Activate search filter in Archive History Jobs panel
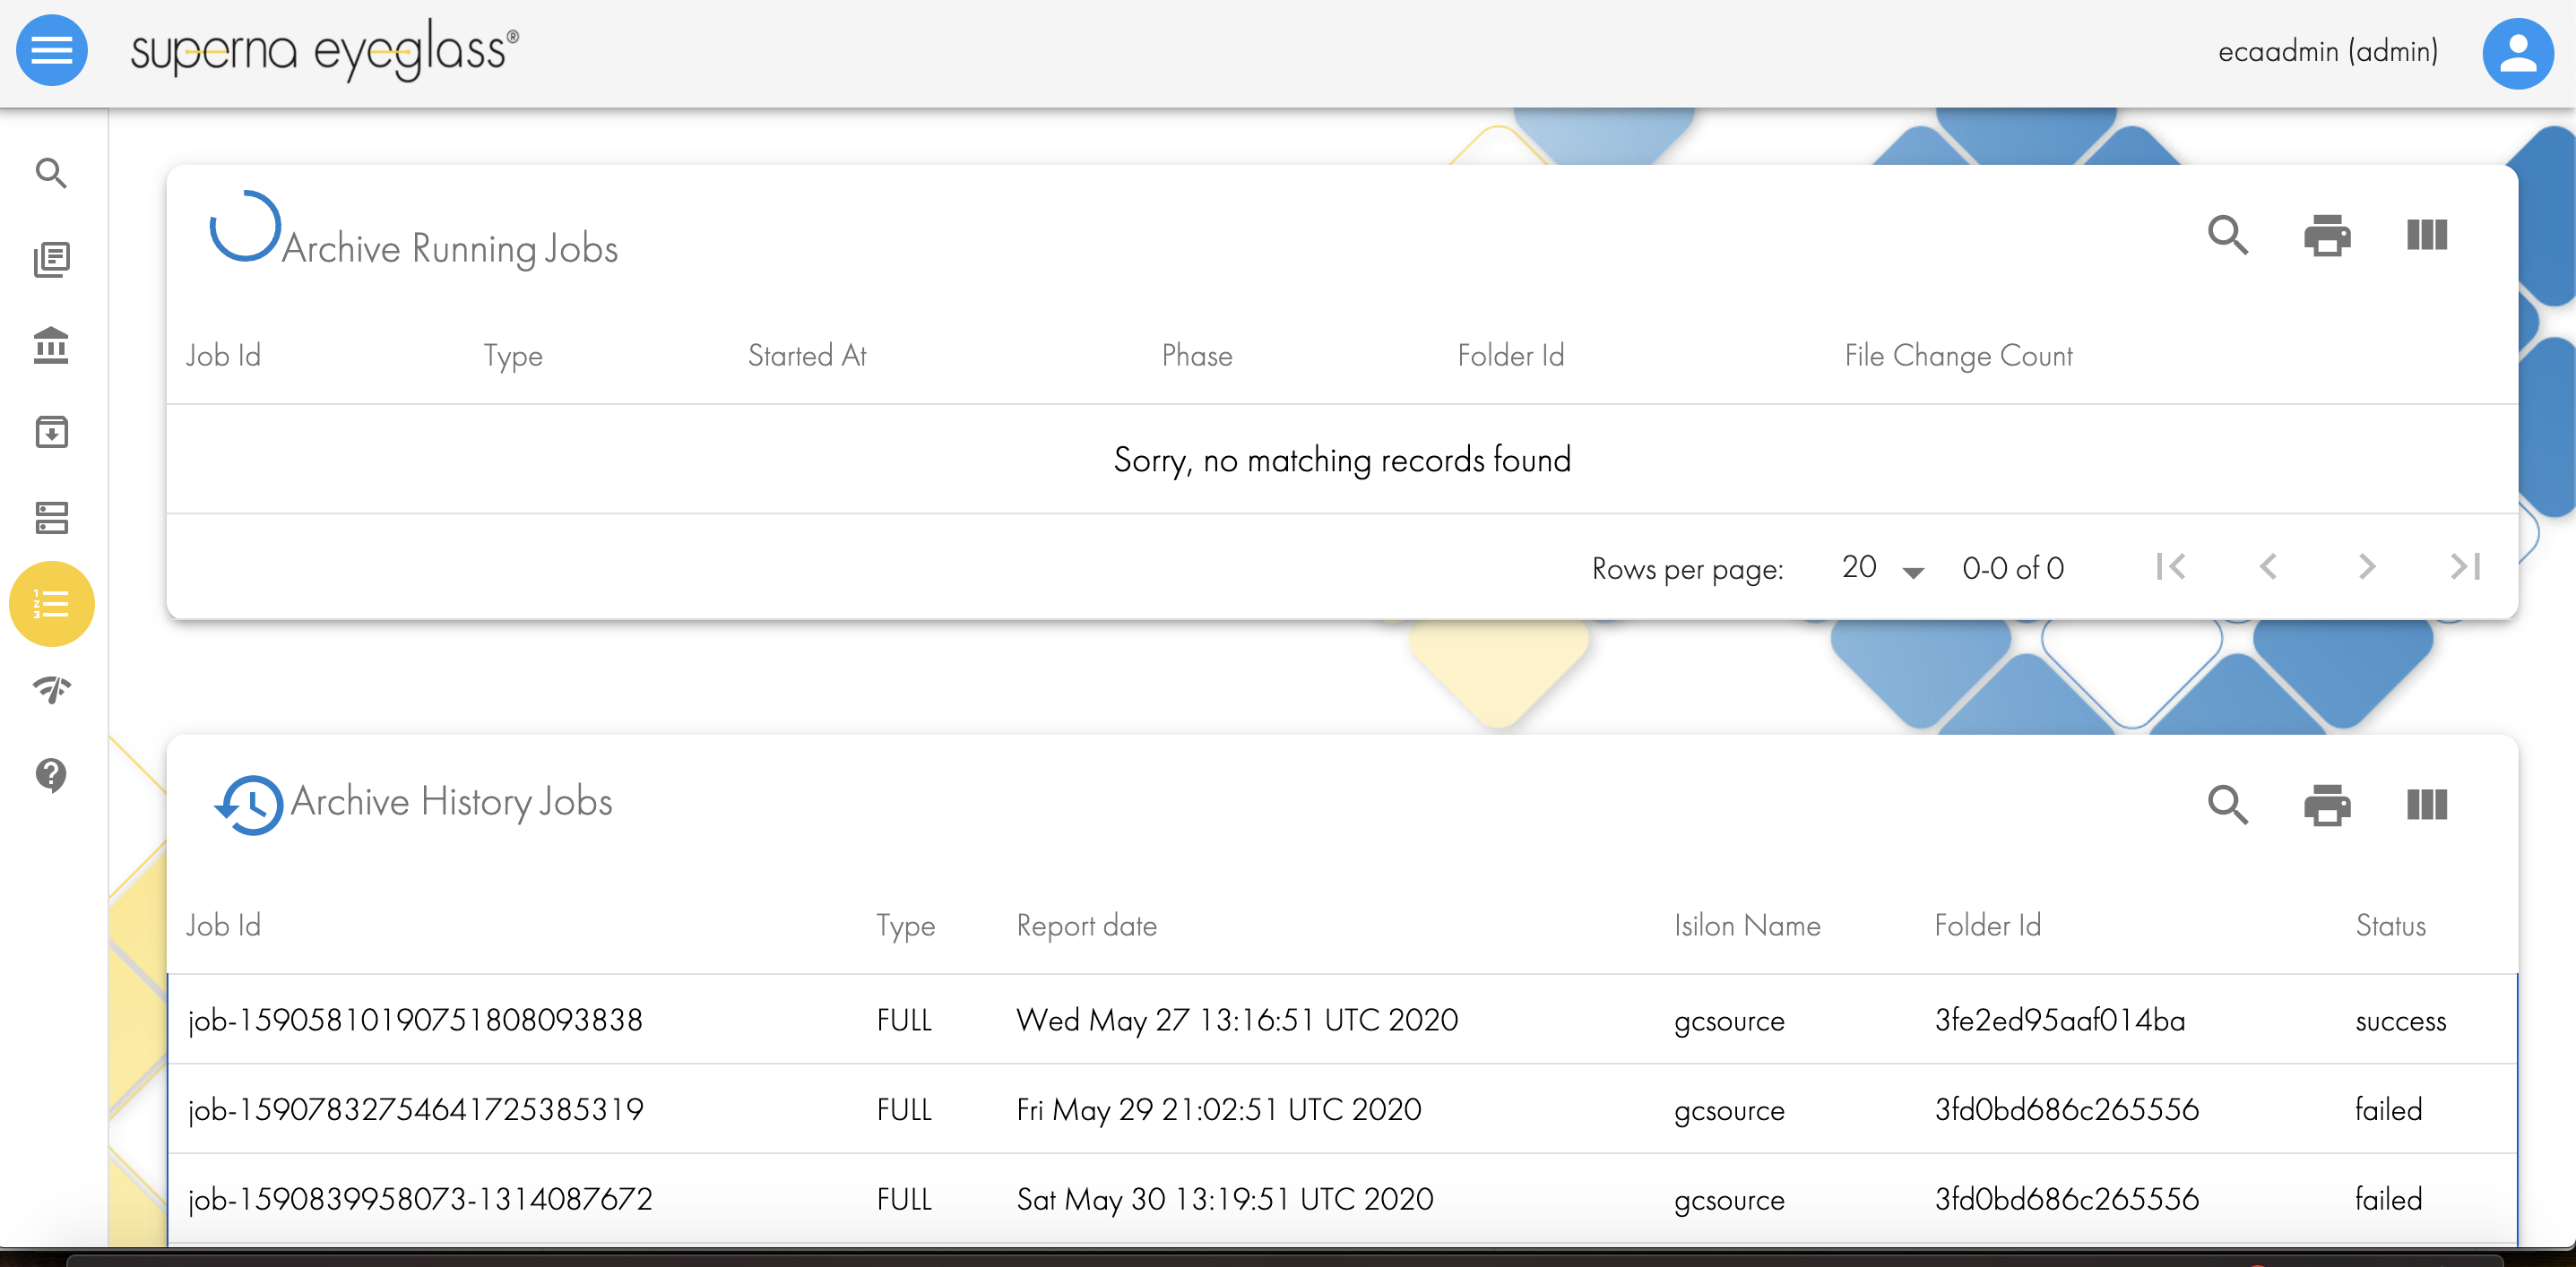The image size is (2576, 1267). 2229,805
